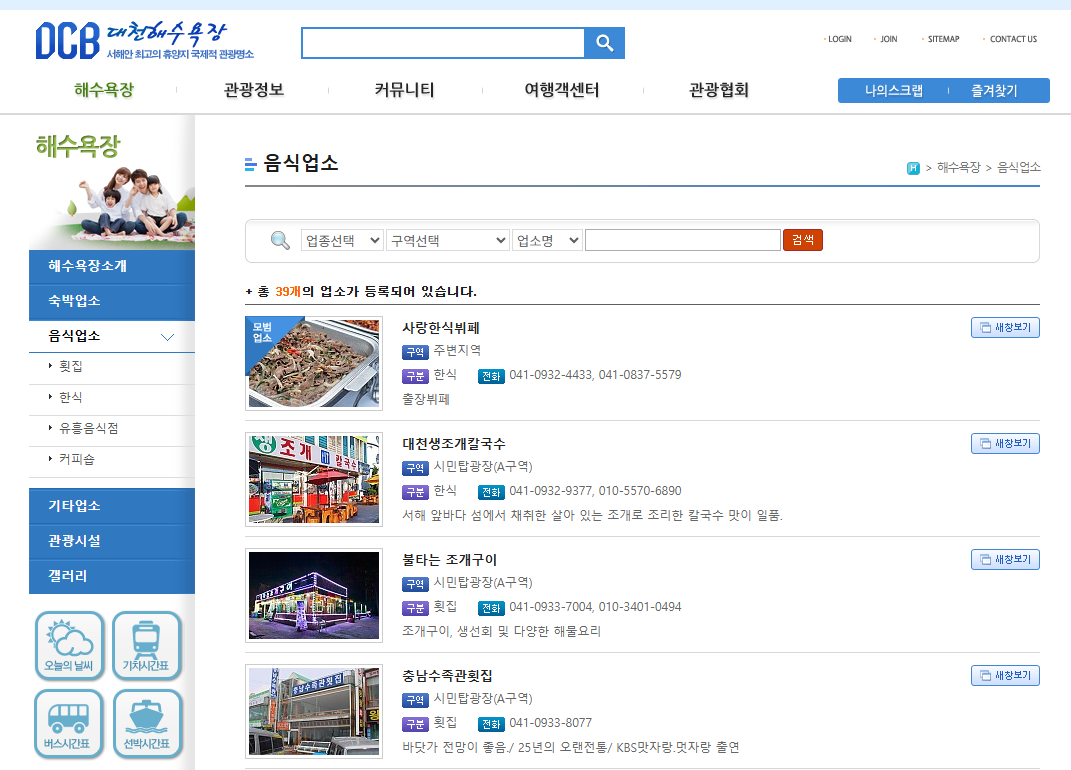Viewport: 1071px width, 770px height.
Task: Open the 커뮤니티 menu
Action: (404, 90)
